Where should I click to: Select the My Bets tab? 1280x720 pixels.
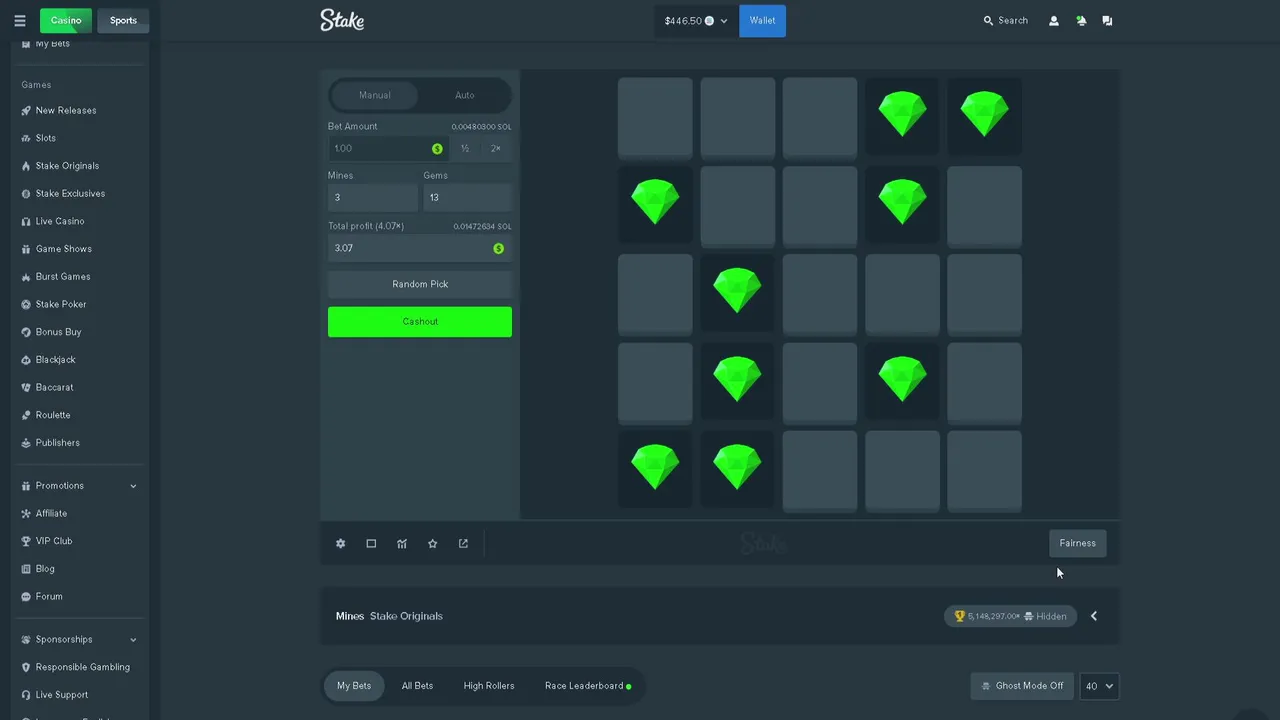click(354, 686)
